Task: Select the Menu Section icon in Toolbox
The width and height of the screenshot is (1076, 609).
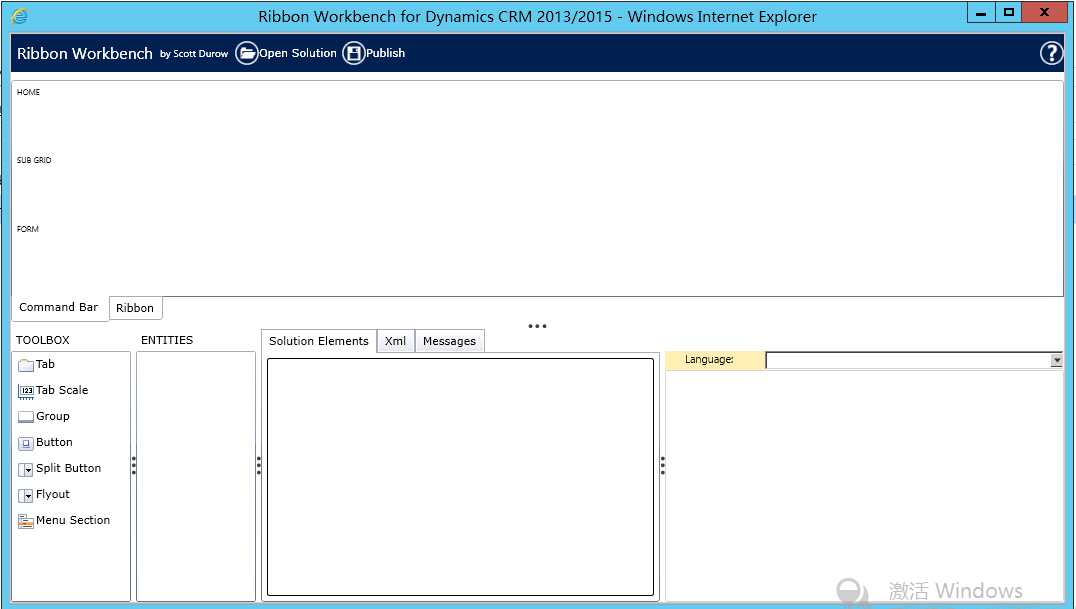Action: 25,521
